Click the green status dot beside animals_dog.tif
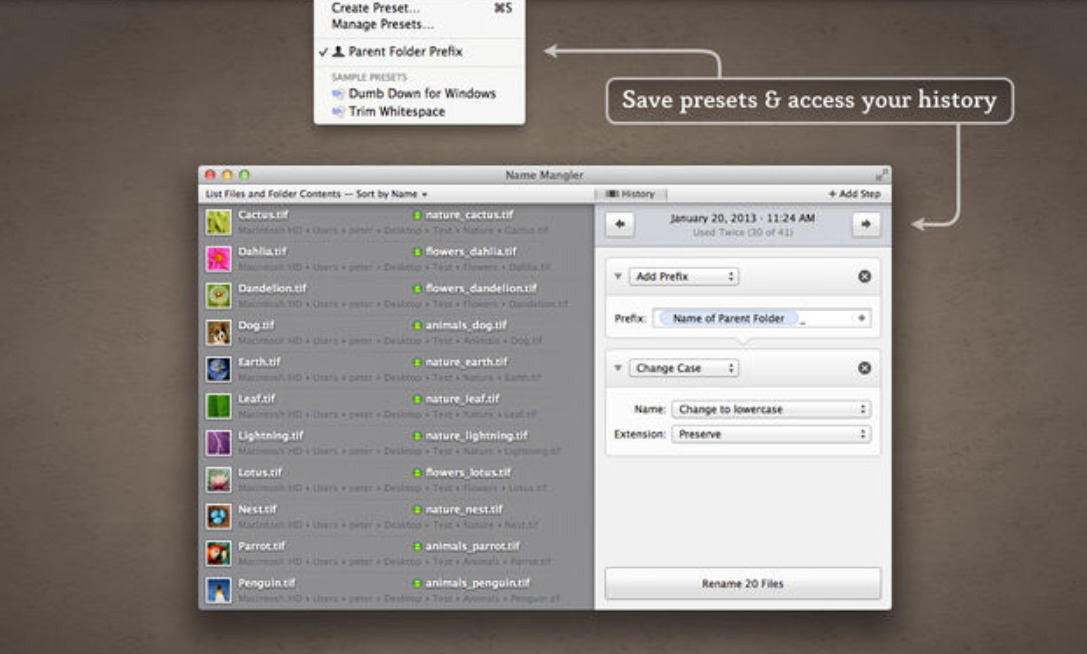The height and width of the screenshot is (654, 1087). click(417, 325)
